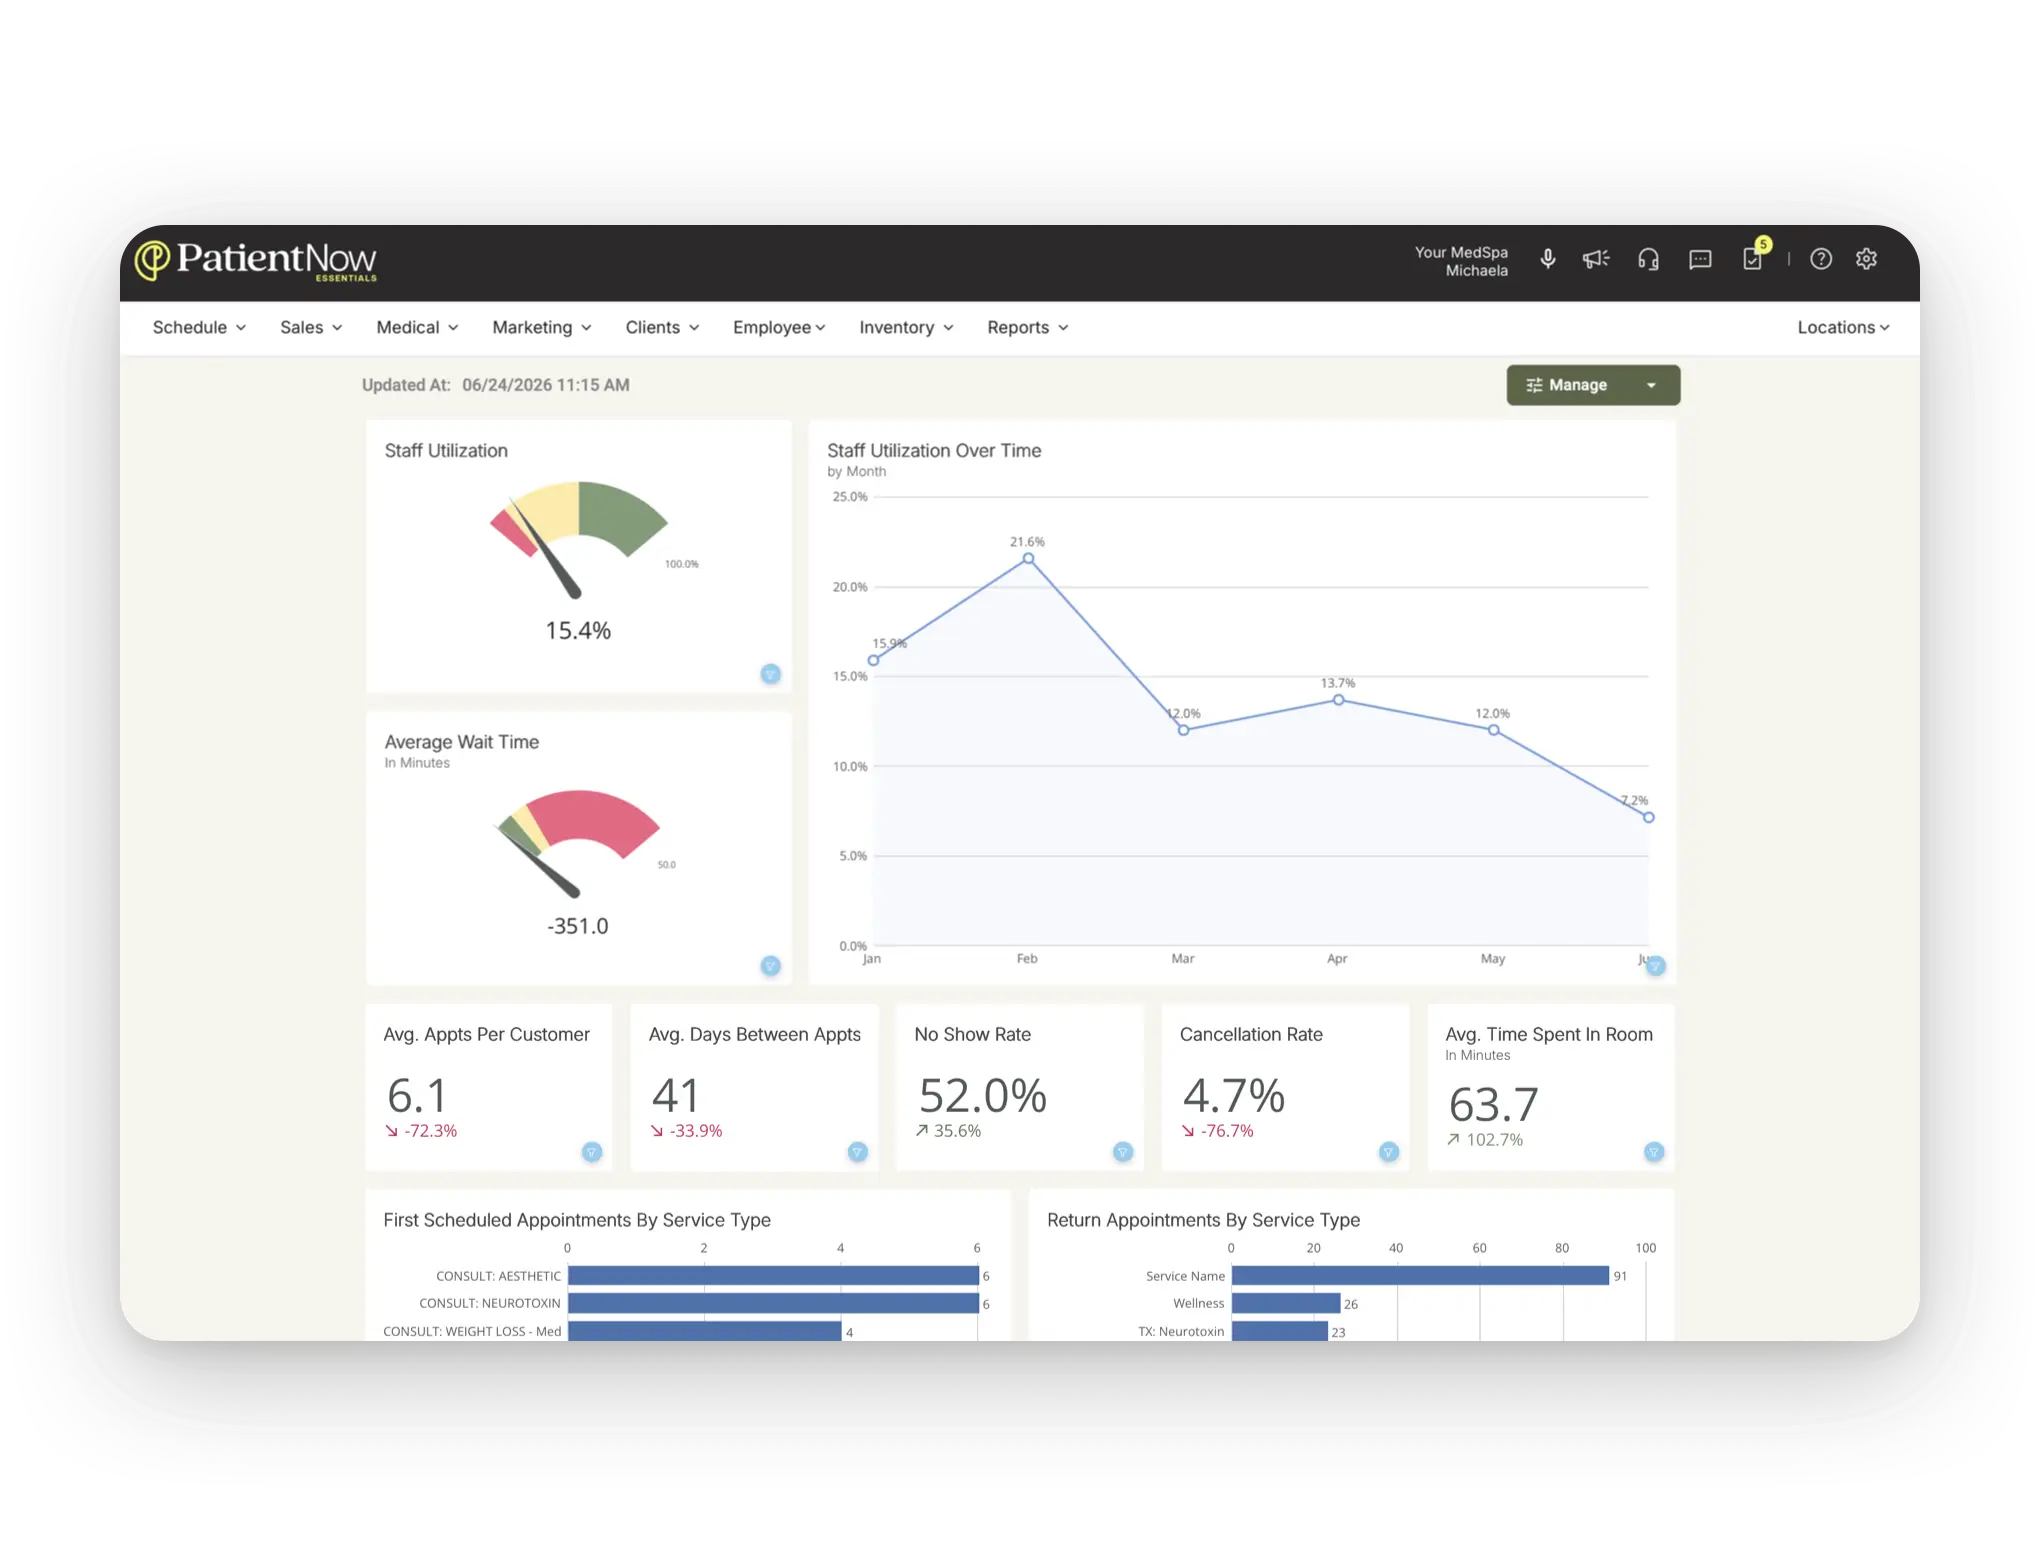Click the Jan 15.9% data point

(x=873, y=661)
